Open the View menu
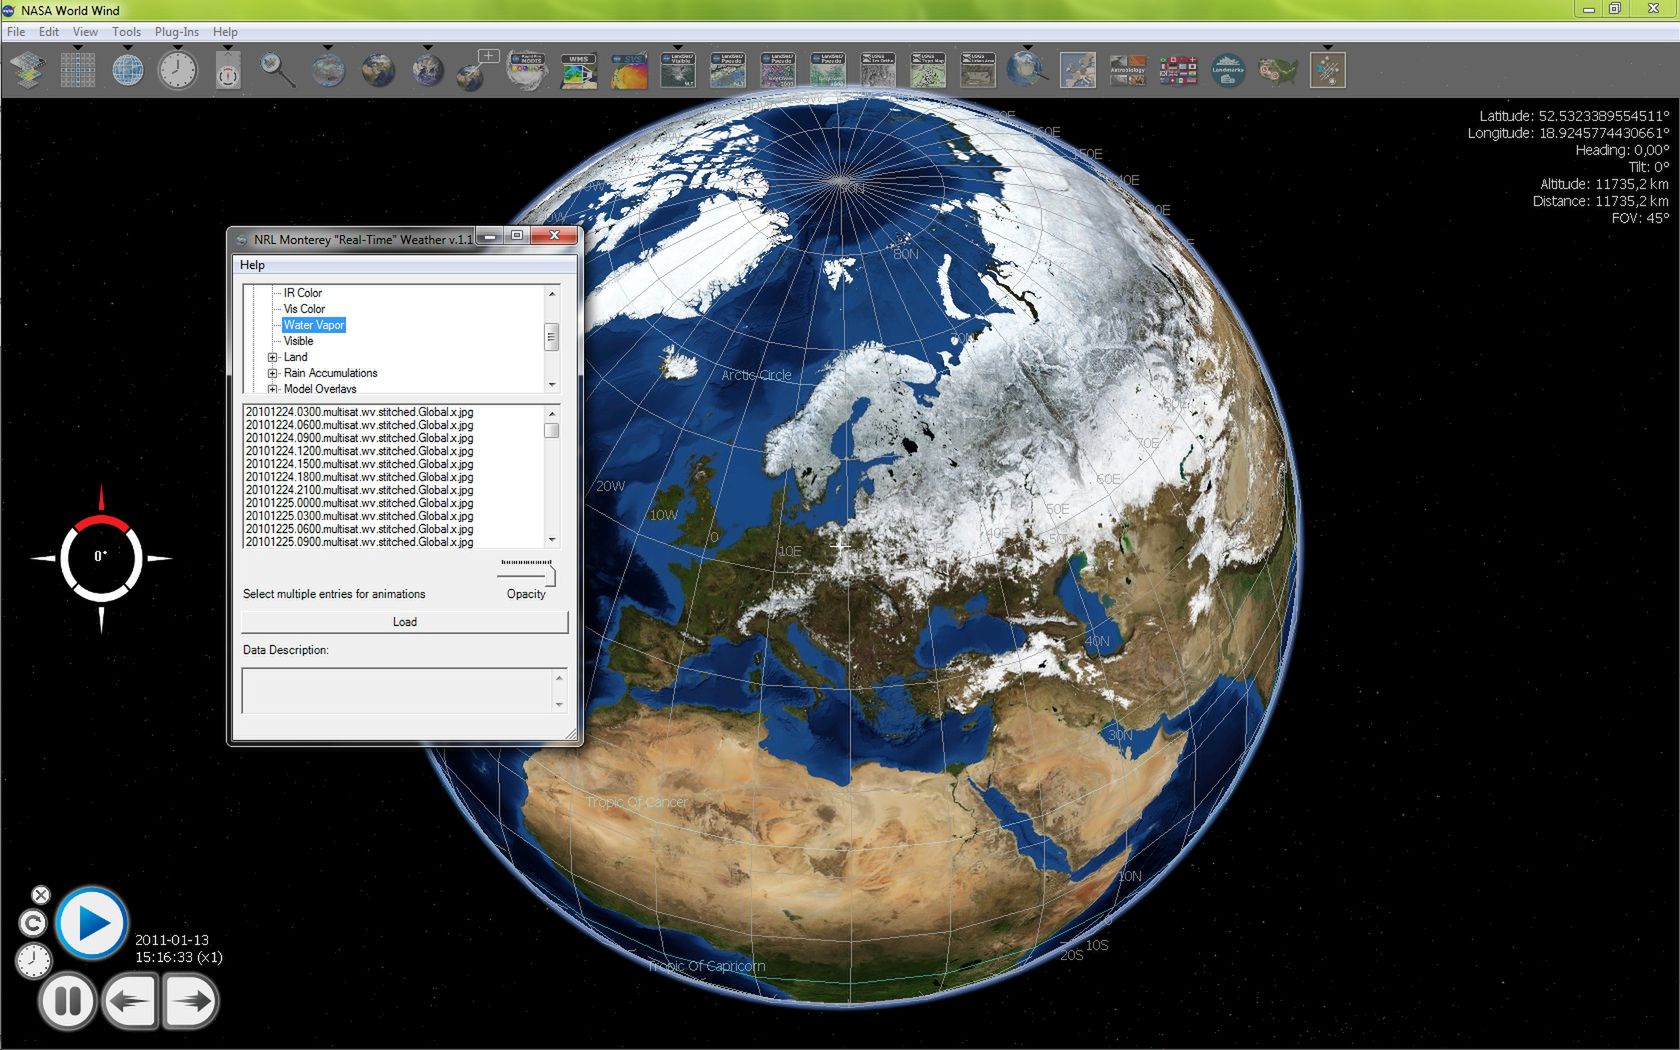1680x1050 pixels. pyautogui.click(x=85, y=32)
